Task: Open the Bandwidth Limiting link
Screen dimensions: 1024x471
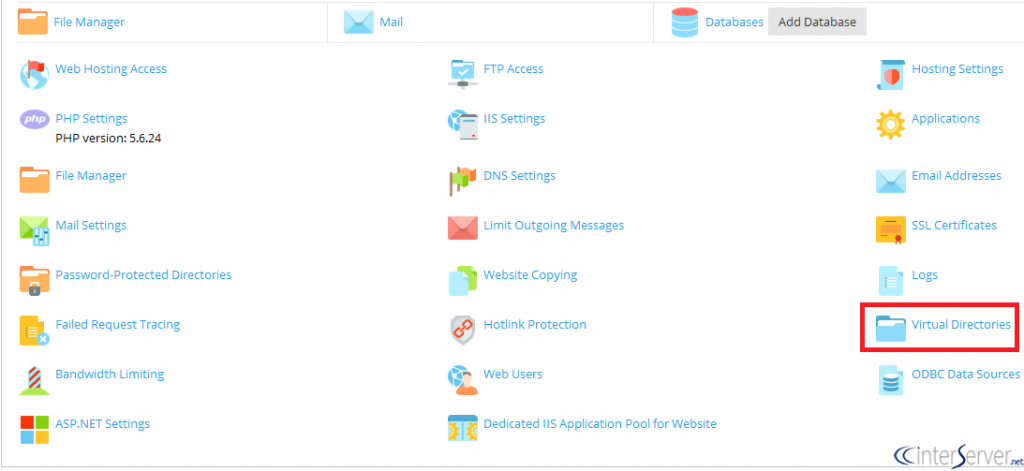Action: pos(110,374)
